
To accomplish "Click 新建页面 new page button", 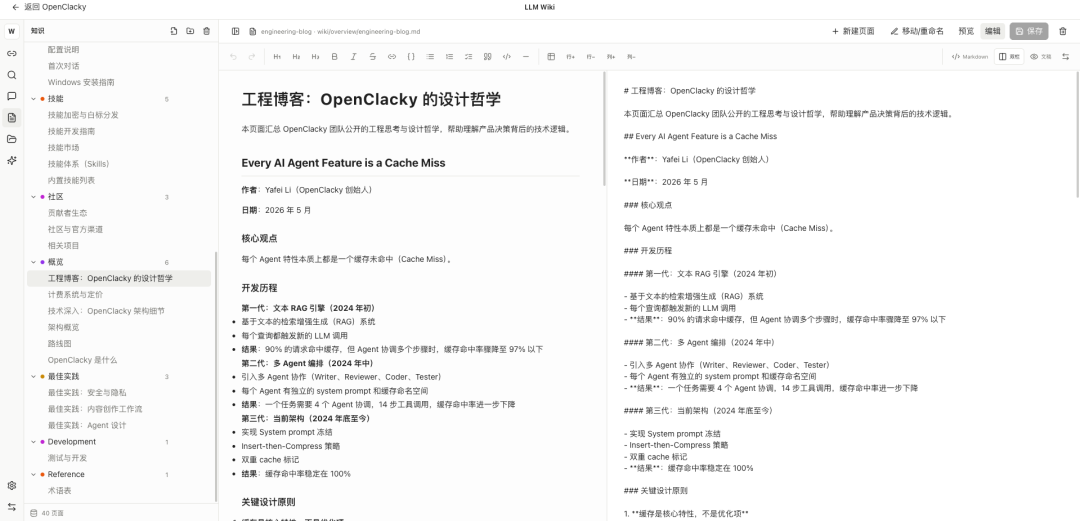I will click(853, 31).
